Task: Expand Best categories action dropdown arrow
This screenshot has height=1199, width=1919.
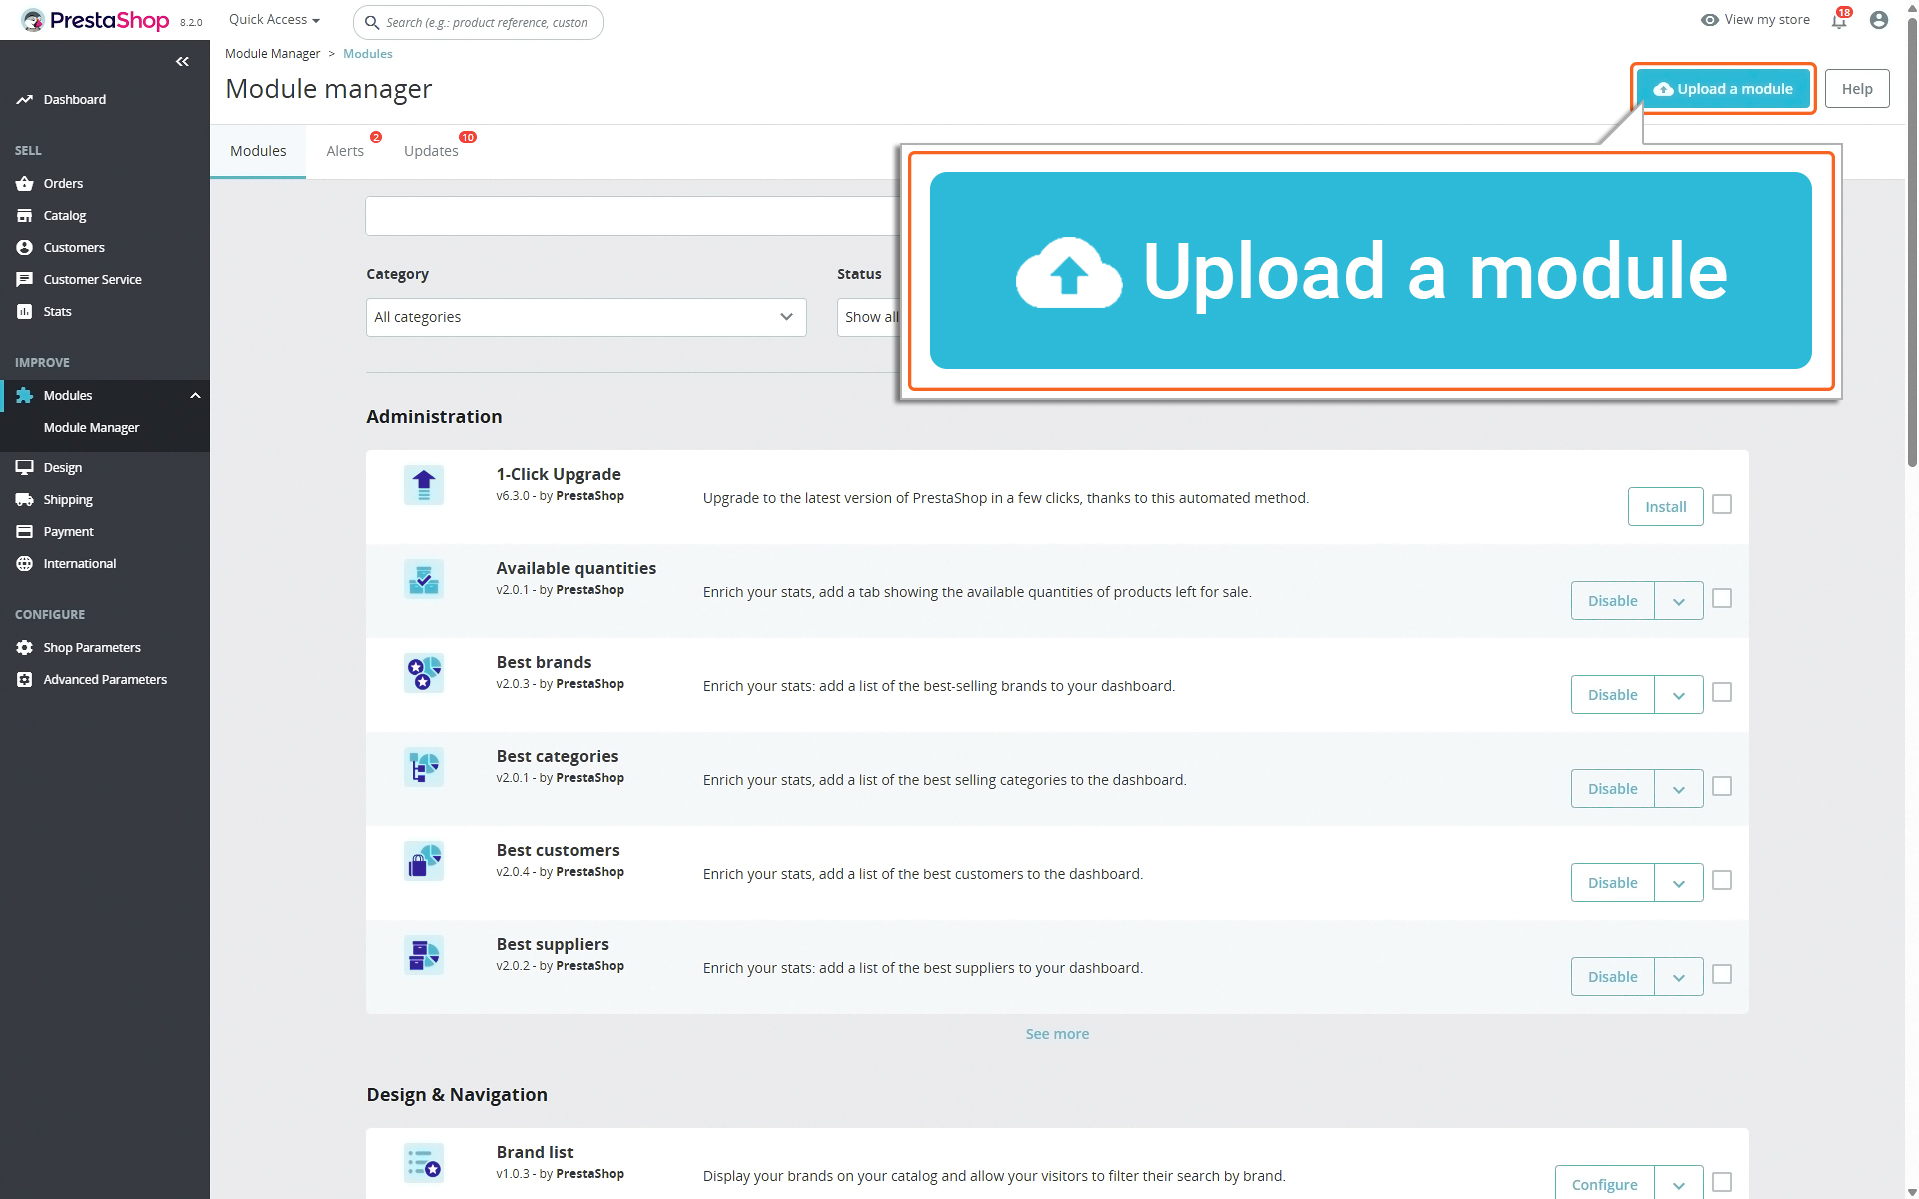Action: pyautogui.click(x=1679, y=789)
